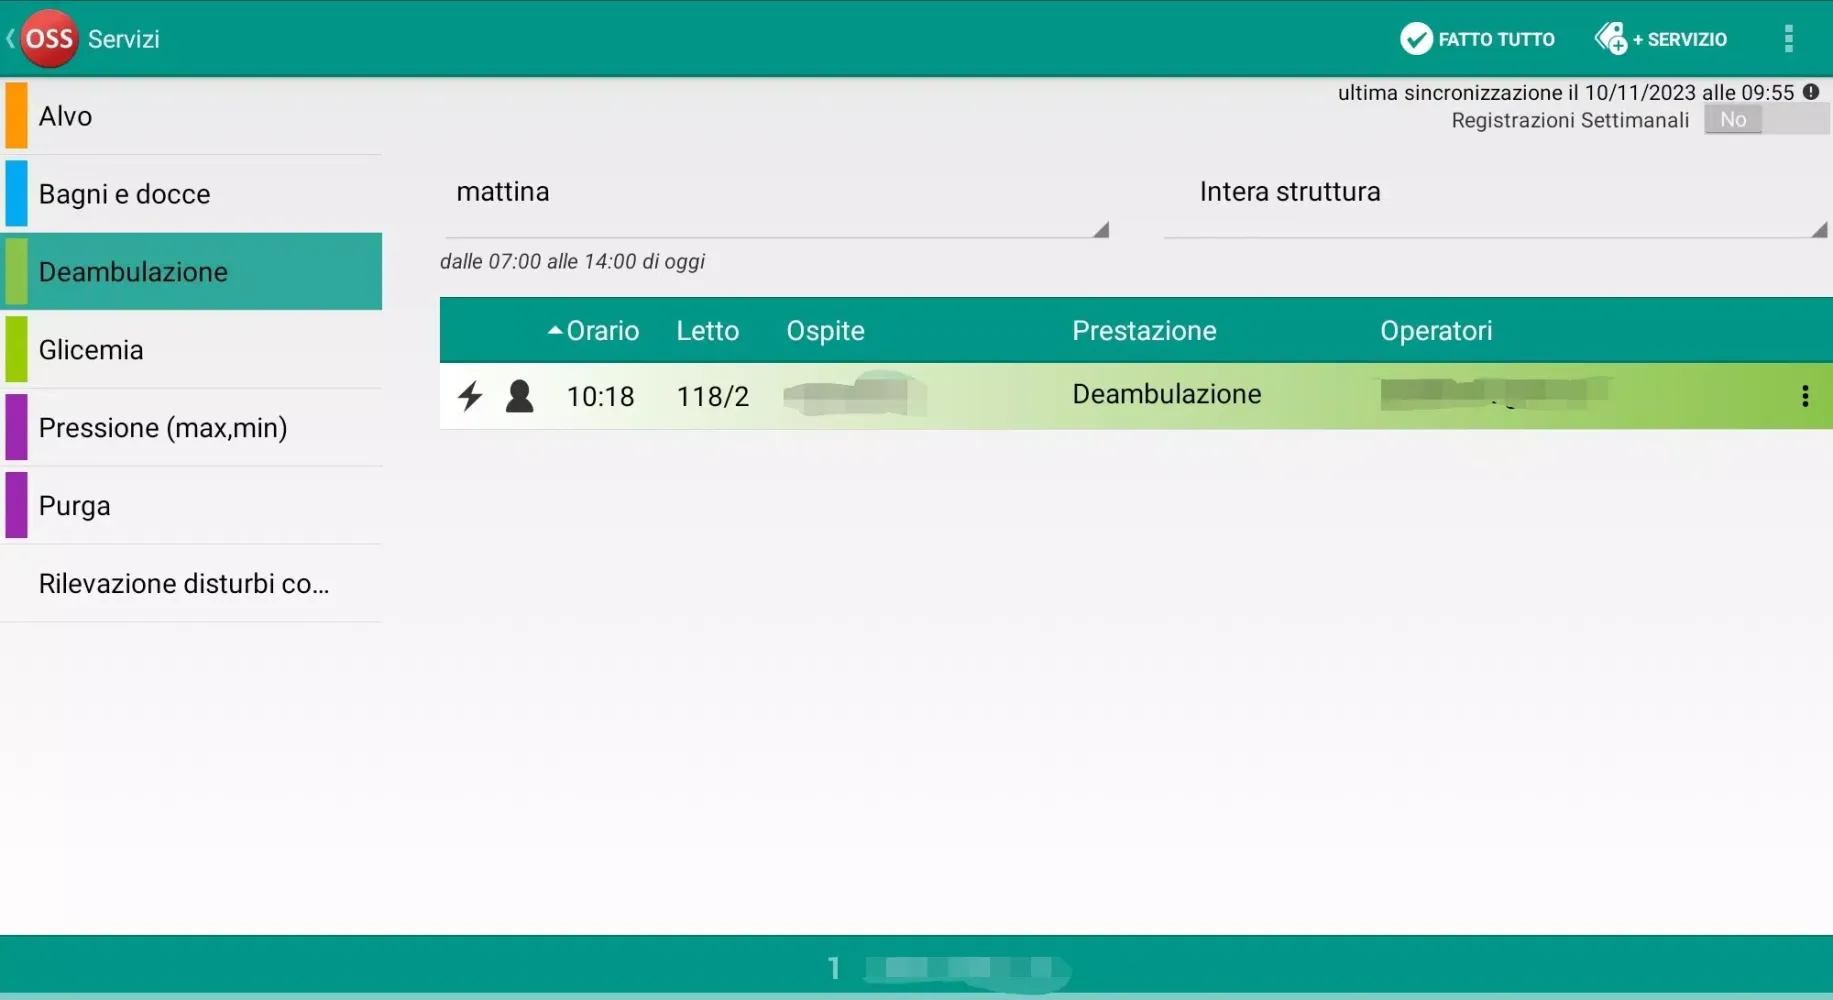This screenshot has width=1833, height=1000.
Task: Open the top-right overflow menu
Action: click(1788, 39)
